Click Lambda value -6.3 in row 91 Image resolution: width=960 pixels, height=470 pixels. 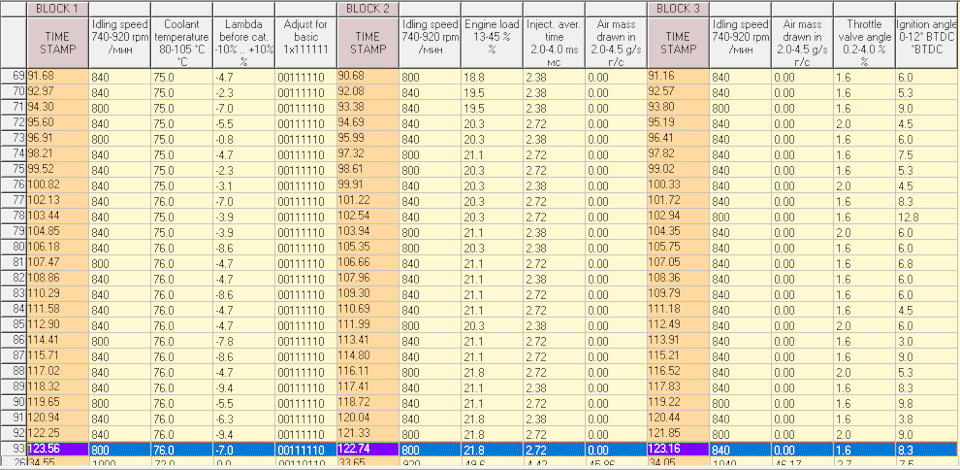[x=243, y=418]
